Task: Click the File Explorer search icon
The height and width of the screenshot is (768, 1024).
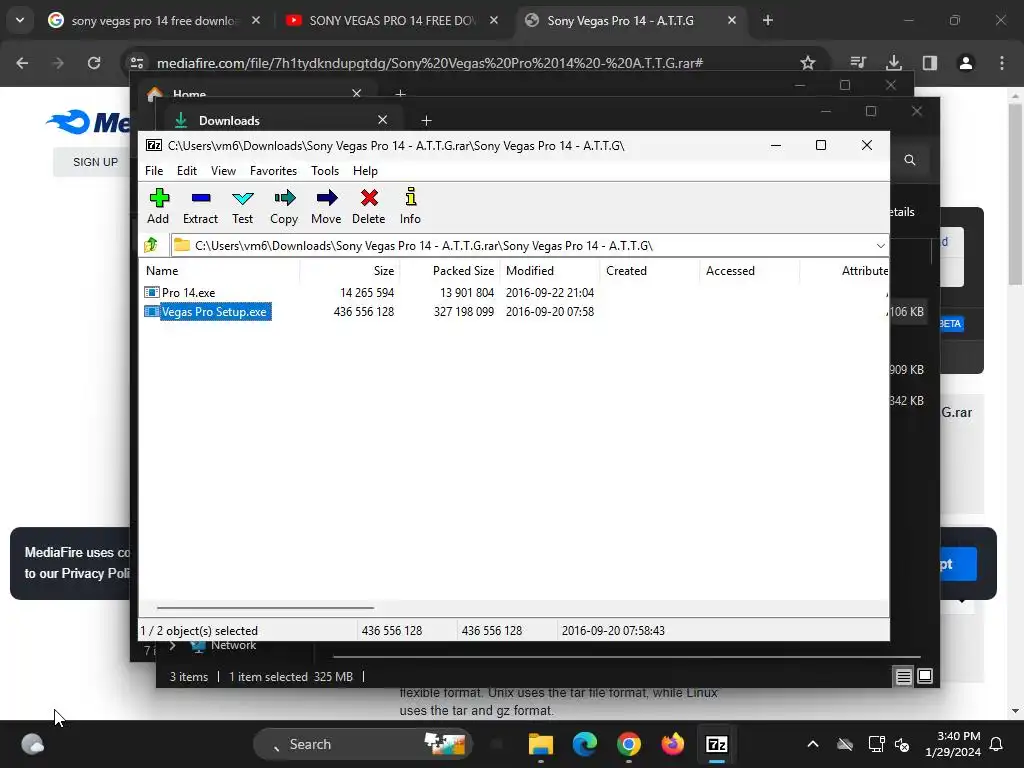Action: (x=910, y=160)
